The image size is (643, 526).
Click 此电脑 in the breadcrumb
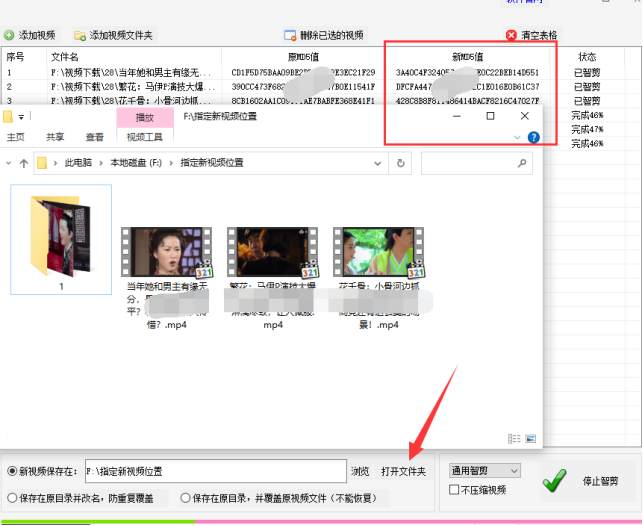coord(78,163)
